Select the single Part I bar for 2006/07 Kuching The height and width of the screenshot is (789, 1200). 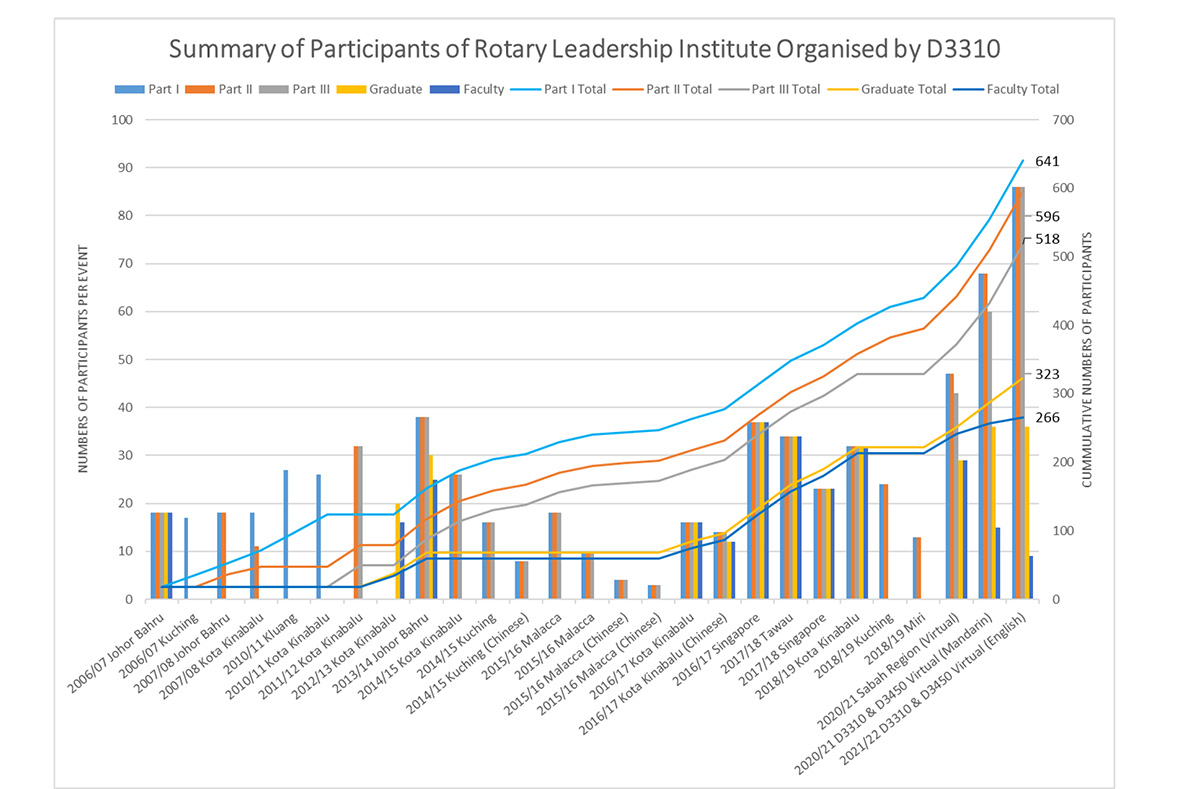click(x=186, y=558)
